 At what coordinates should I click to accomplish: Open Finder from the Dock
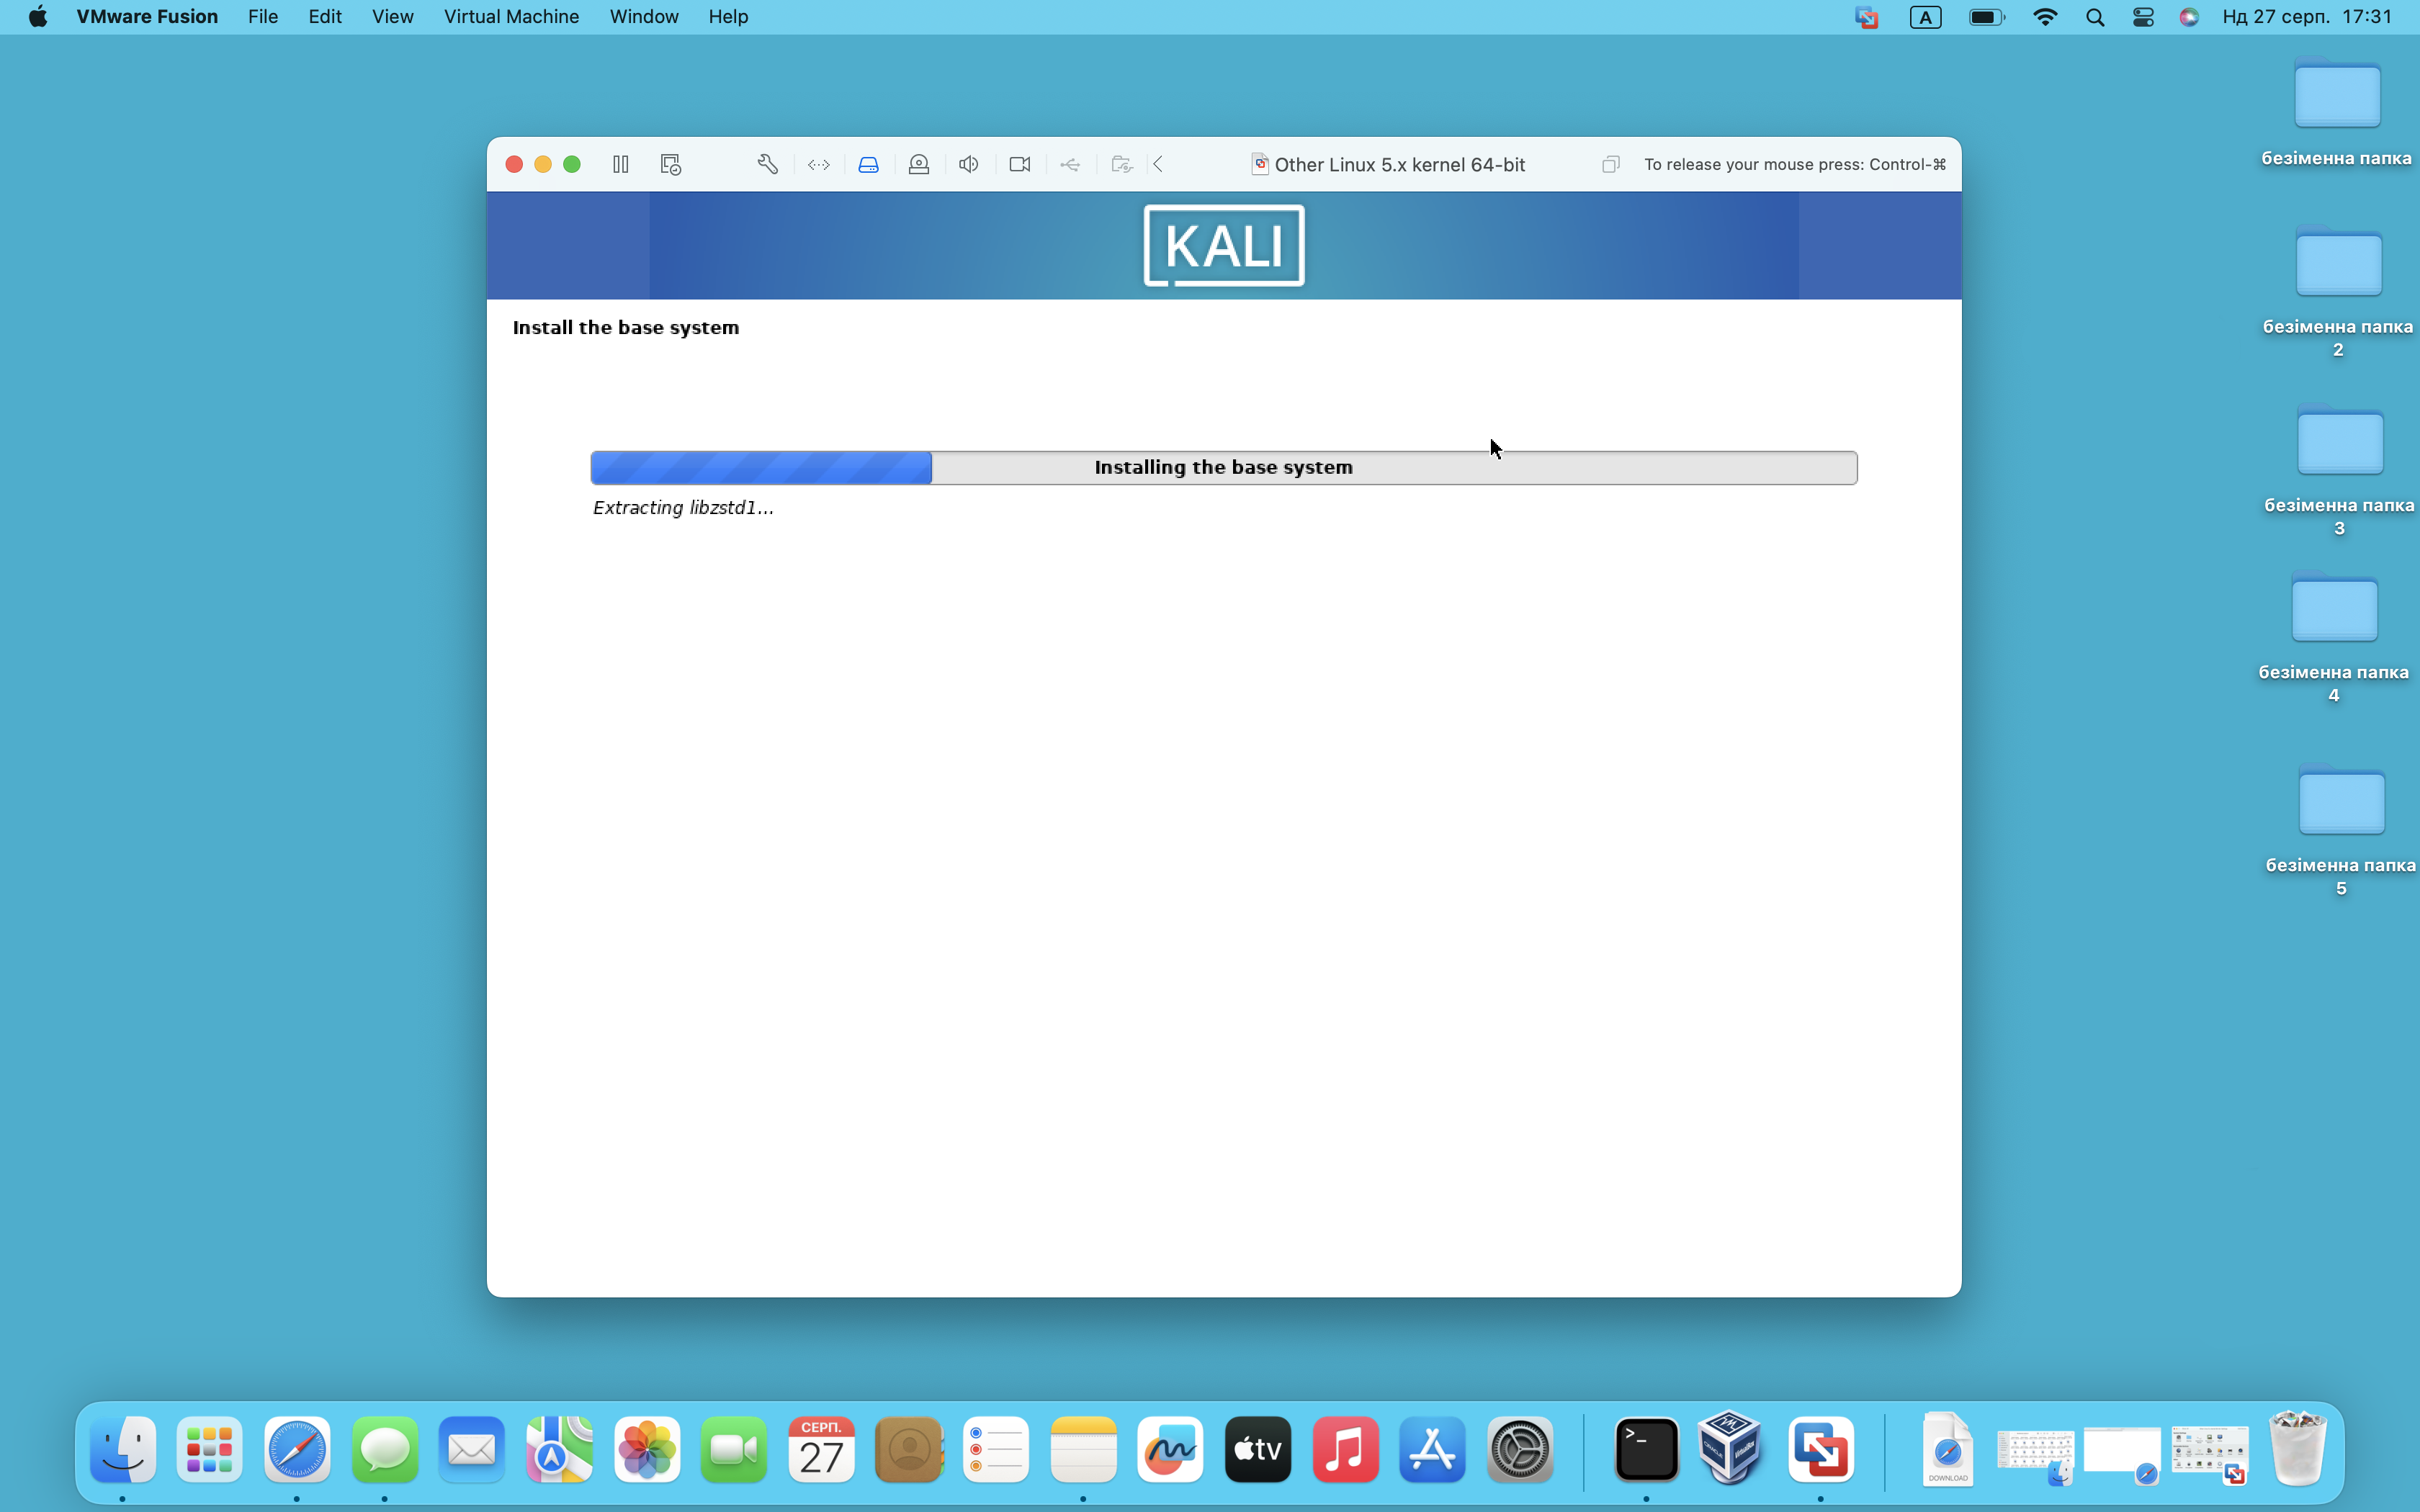click(x=123, y=1449)
